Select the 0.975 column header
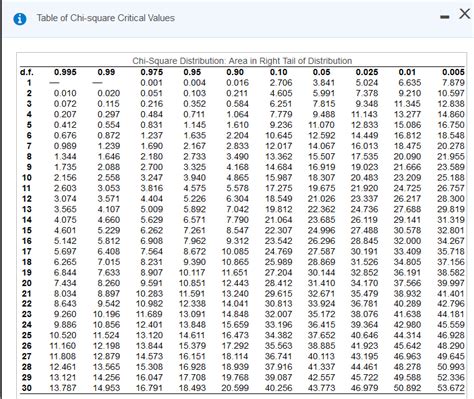 [152, 72]
